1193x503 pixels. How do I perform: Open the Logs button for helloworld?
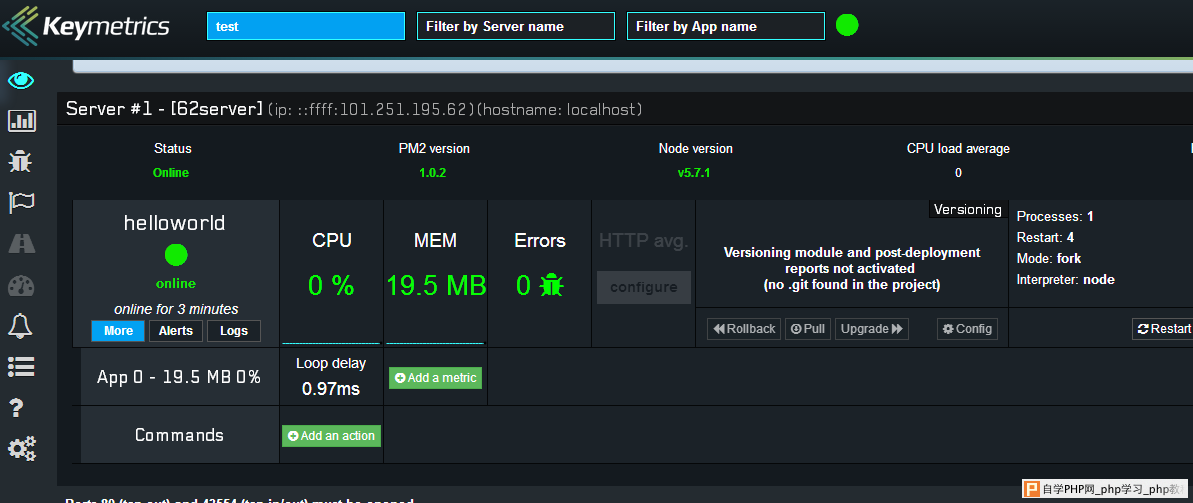click(234, 330)
